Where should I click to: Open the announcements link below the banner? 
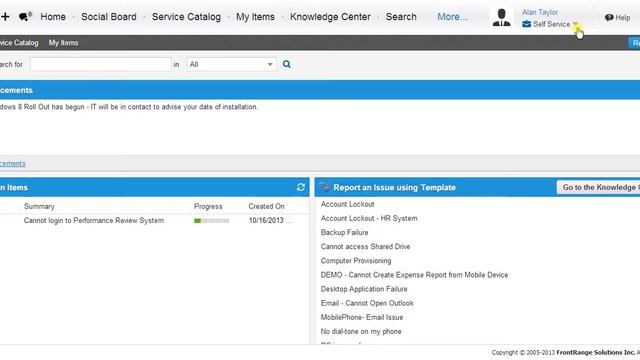pos(13,163)
